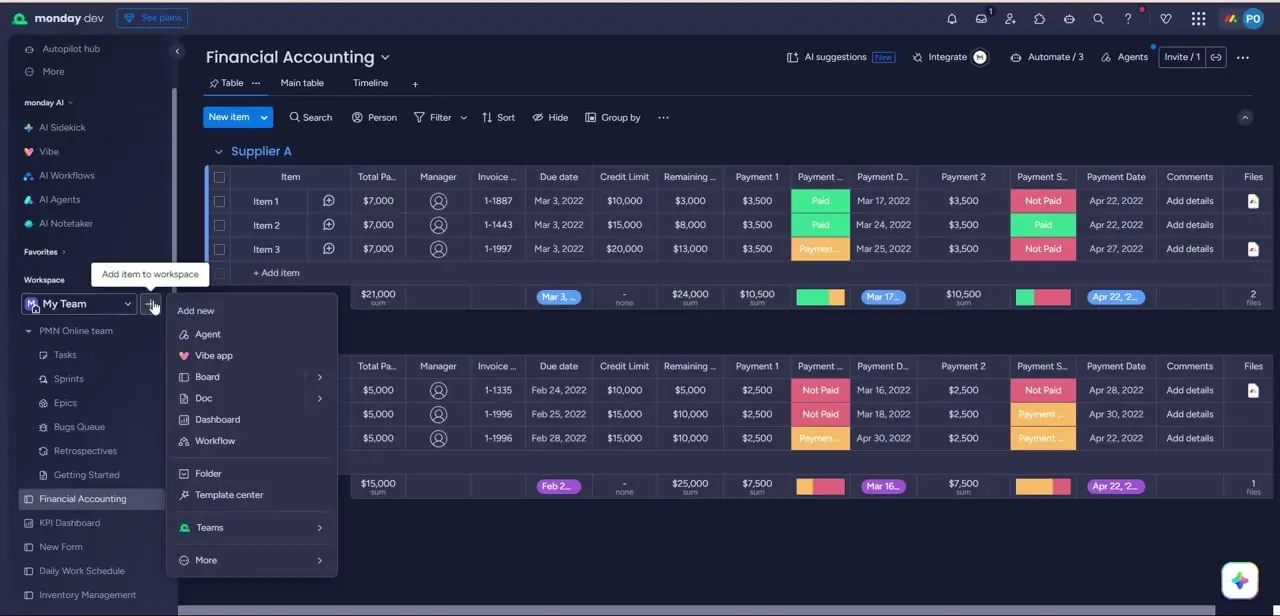Expand the Doc submenu arrow
Screen dimensions: 1280x616
tap(320, 398)
